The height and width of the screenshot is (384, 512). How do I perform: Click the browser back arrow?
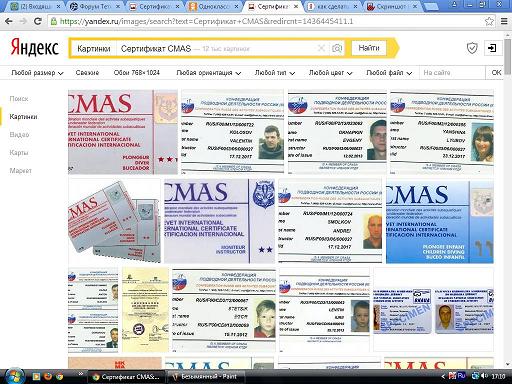click(9, 21)
